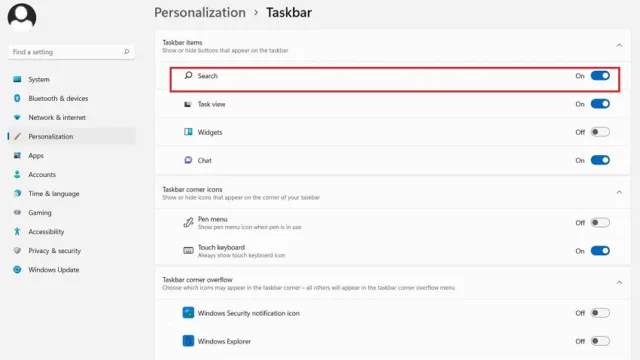Image resolution: width=640 pixels, height=360 pixels.
Task: Click the Windows Explorer row label
Action: point(224,341)
